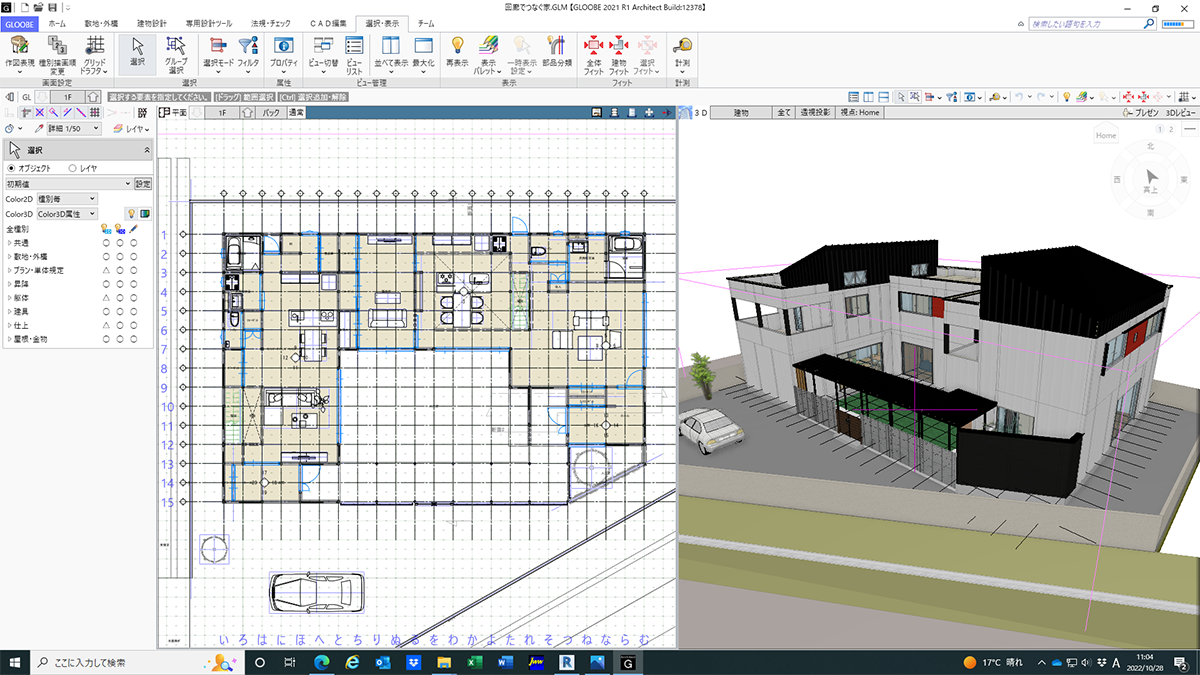1200x675 pixels.
Task: Click the プレゼン button in 3D view
Action: (1144, 113)
